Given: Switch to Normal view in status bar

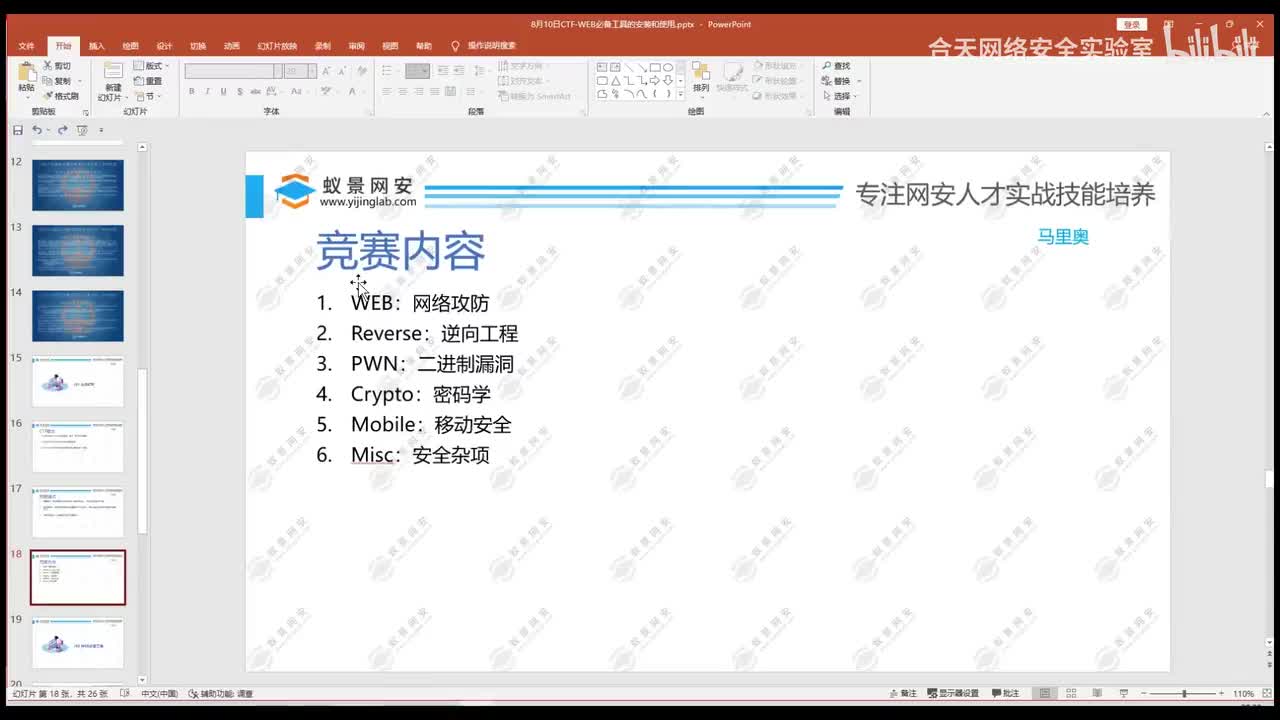Looking at the screenshot, I should [1046, 693].
